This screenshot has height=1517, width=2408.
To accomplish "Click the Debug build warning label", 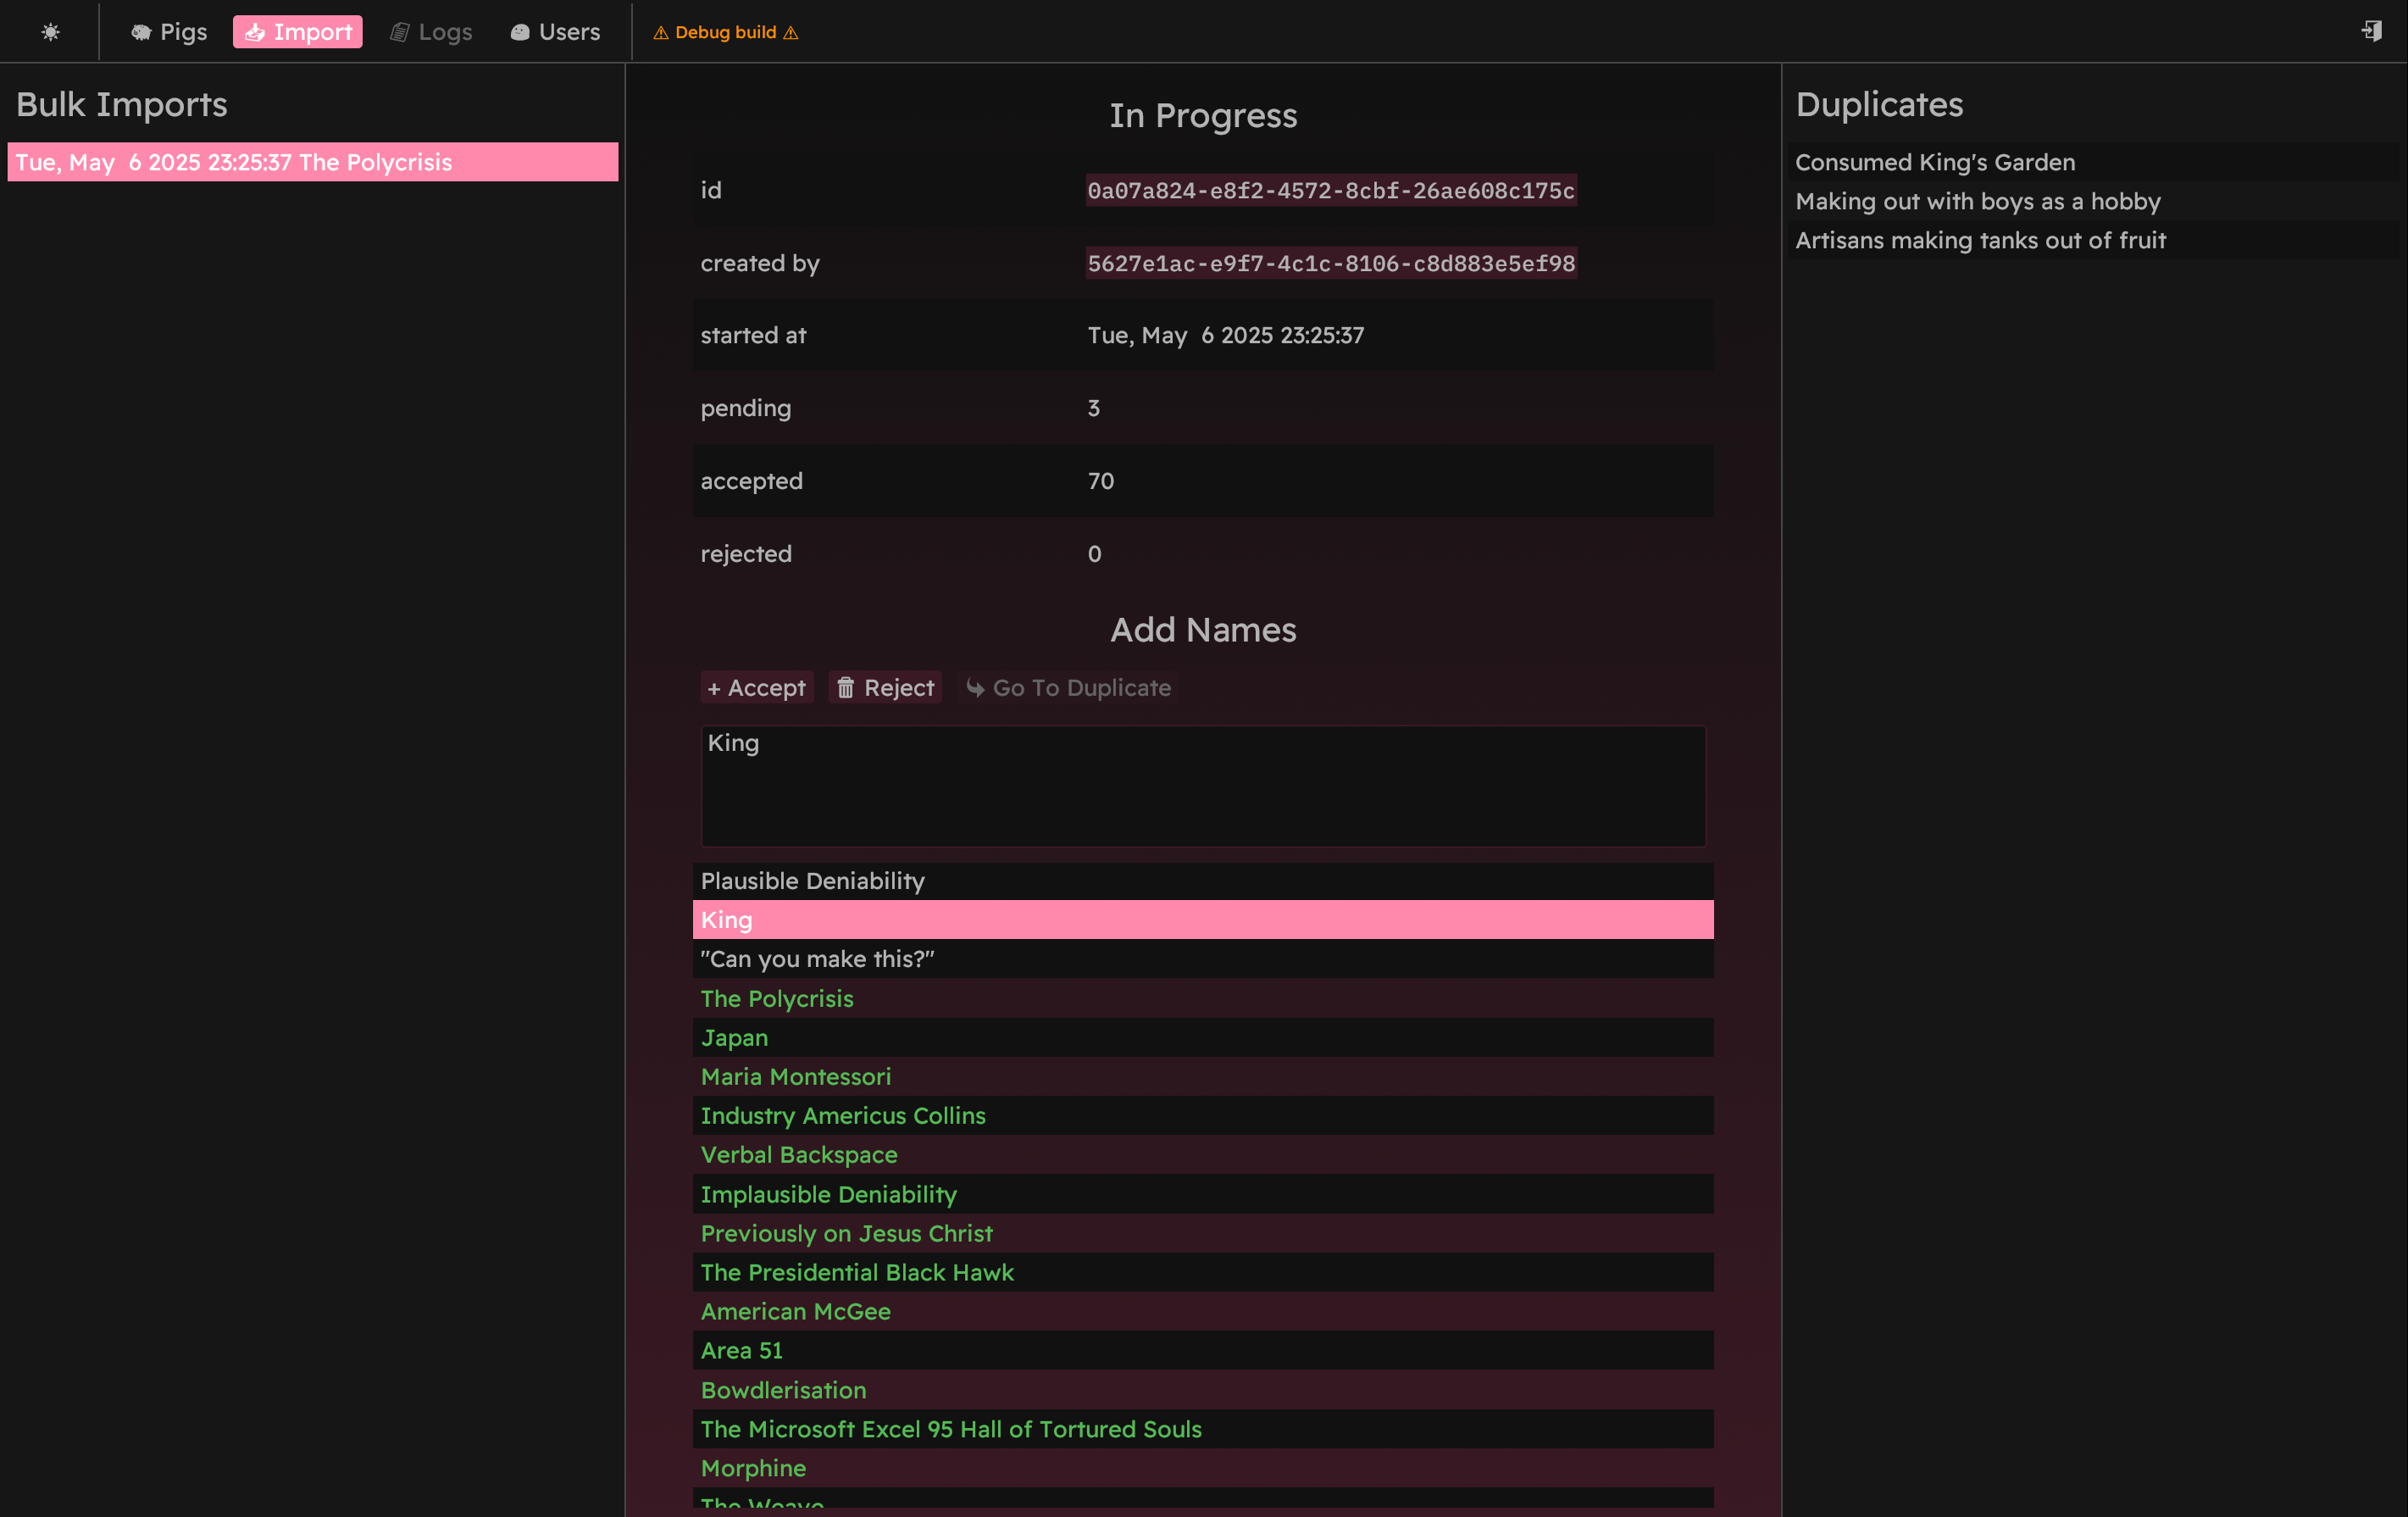I will click(x=725, y=32).
